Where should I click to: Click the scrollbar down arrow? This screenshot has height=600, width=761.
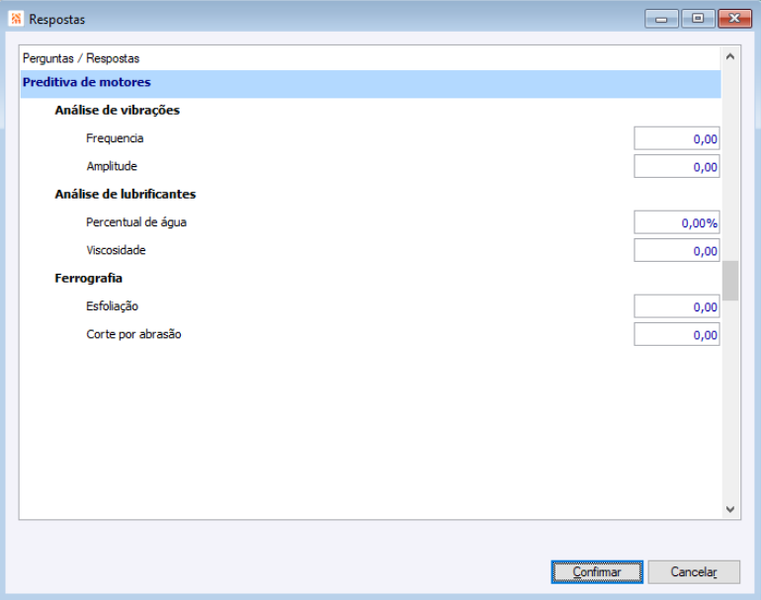click(x=730, y=509)
